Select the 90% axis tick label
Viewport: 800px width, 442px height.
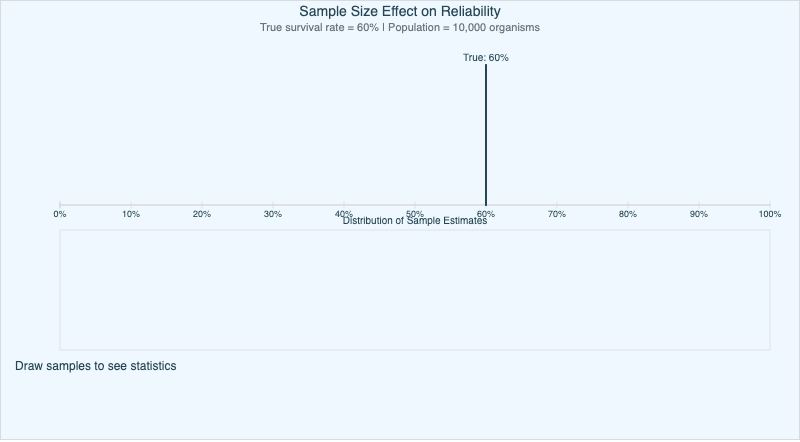(699, 214)
